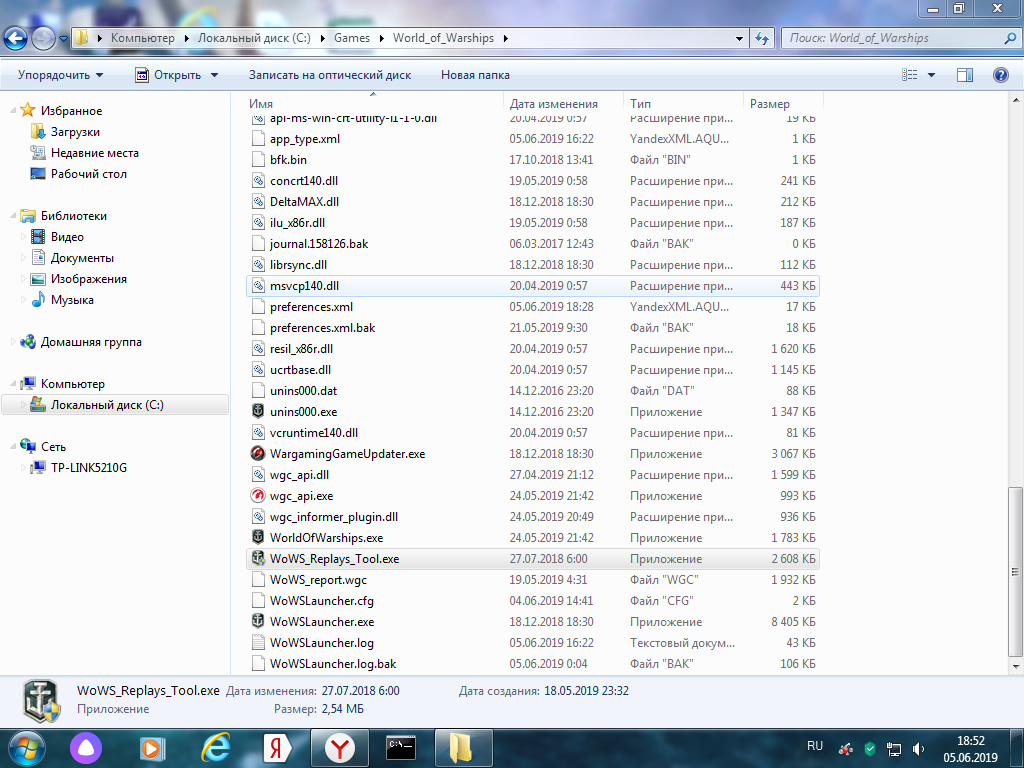This screenshot has height=768, width=1024.
Task: Click the RU language indicator
Action: (814, 746)
